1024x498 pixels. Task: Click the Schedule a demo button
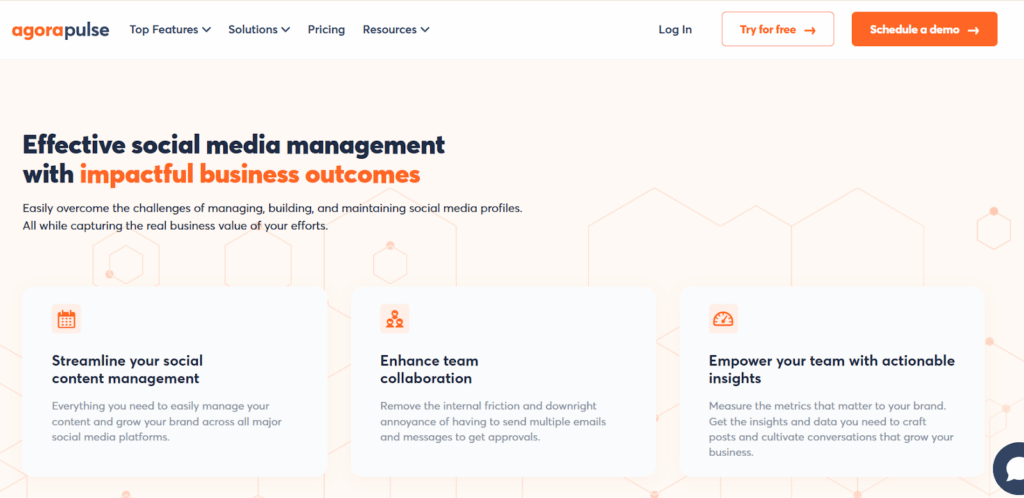(924, 29)
